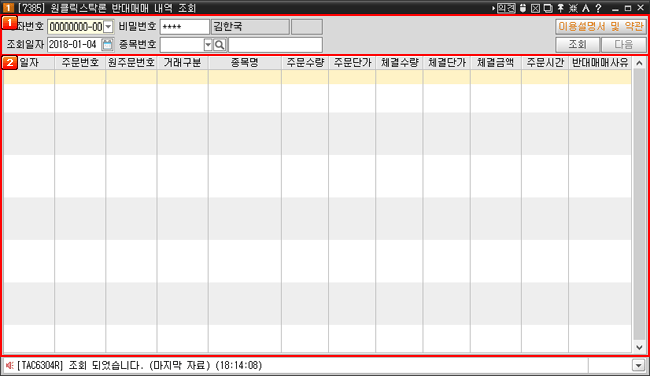Click the 조회 button
Image resolution: width=650 pixels, height=376 pixels.
(x=577, y=44)
